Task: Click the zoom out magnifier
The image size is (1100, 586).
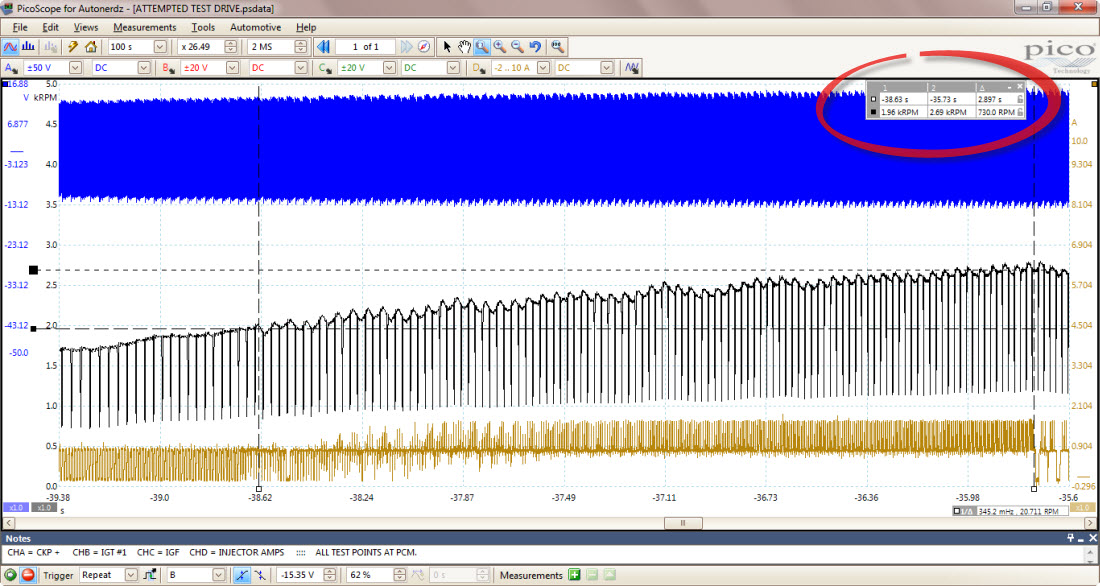Action: pyautogui.click(x=517, y=47)
